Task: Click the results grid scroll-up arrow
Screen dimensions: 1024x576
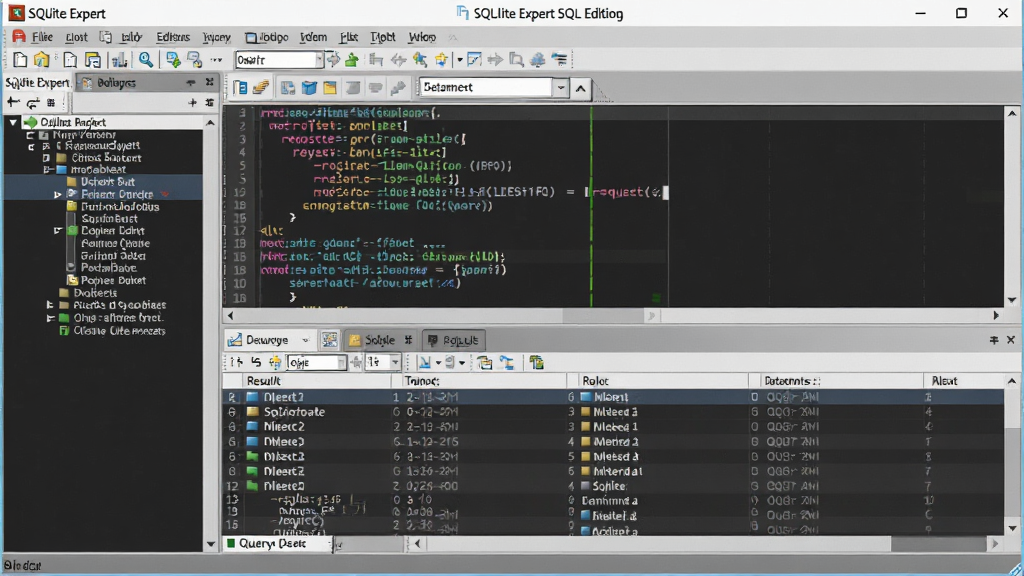Action: click(x=1012, y=381)
